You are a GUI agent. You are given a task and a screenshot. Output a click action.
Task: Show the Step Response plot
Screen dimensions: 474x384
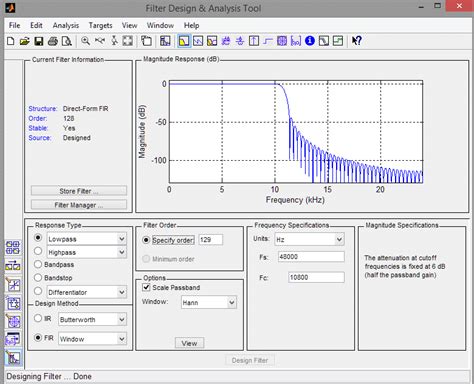click(268, 41)
